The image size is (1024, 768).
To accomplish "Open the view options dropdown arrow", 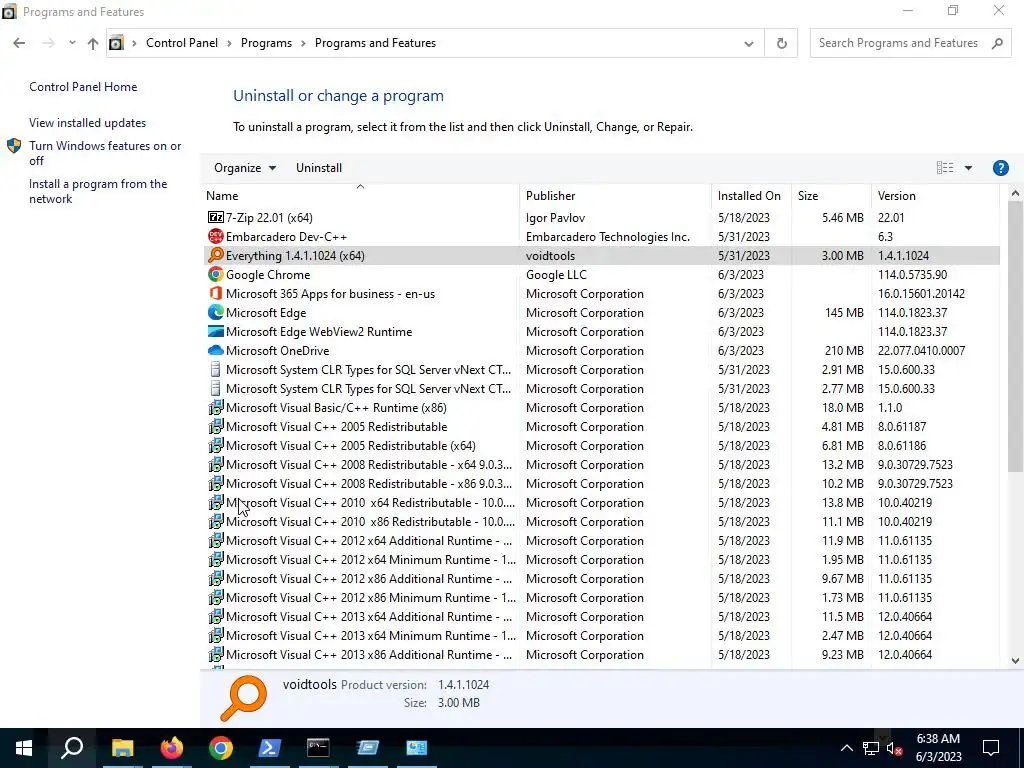I will (x=968, y=168).
